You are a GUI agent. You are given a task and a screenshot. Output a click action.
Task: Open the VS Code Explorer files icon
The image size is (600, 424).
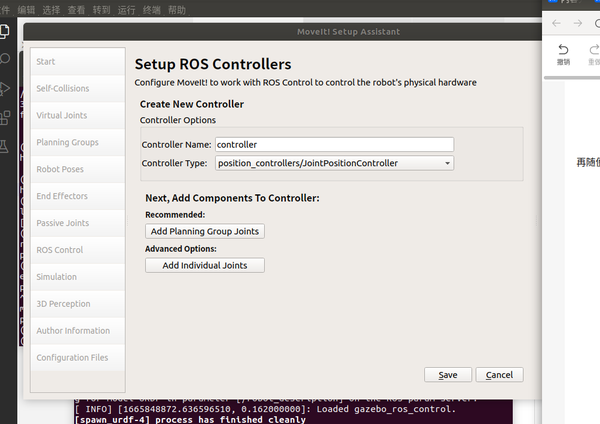pyautogui.click(x=5, y=31)
